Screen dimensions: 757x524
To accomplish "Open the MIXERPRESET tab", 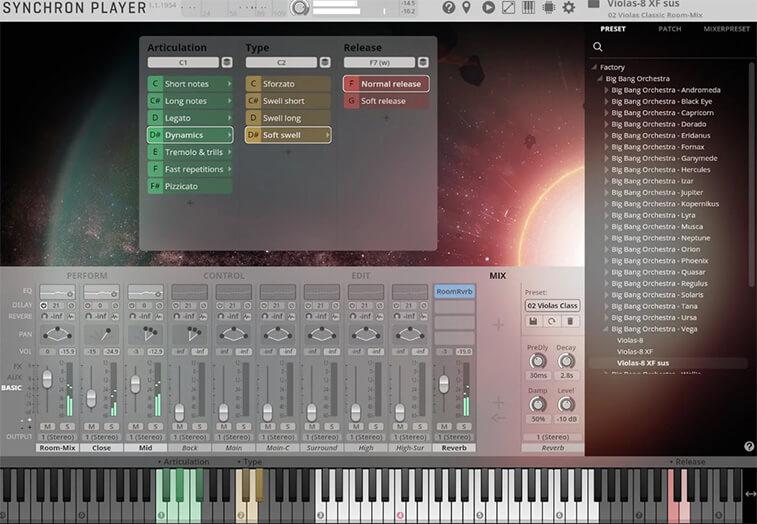I will (726, 29).
